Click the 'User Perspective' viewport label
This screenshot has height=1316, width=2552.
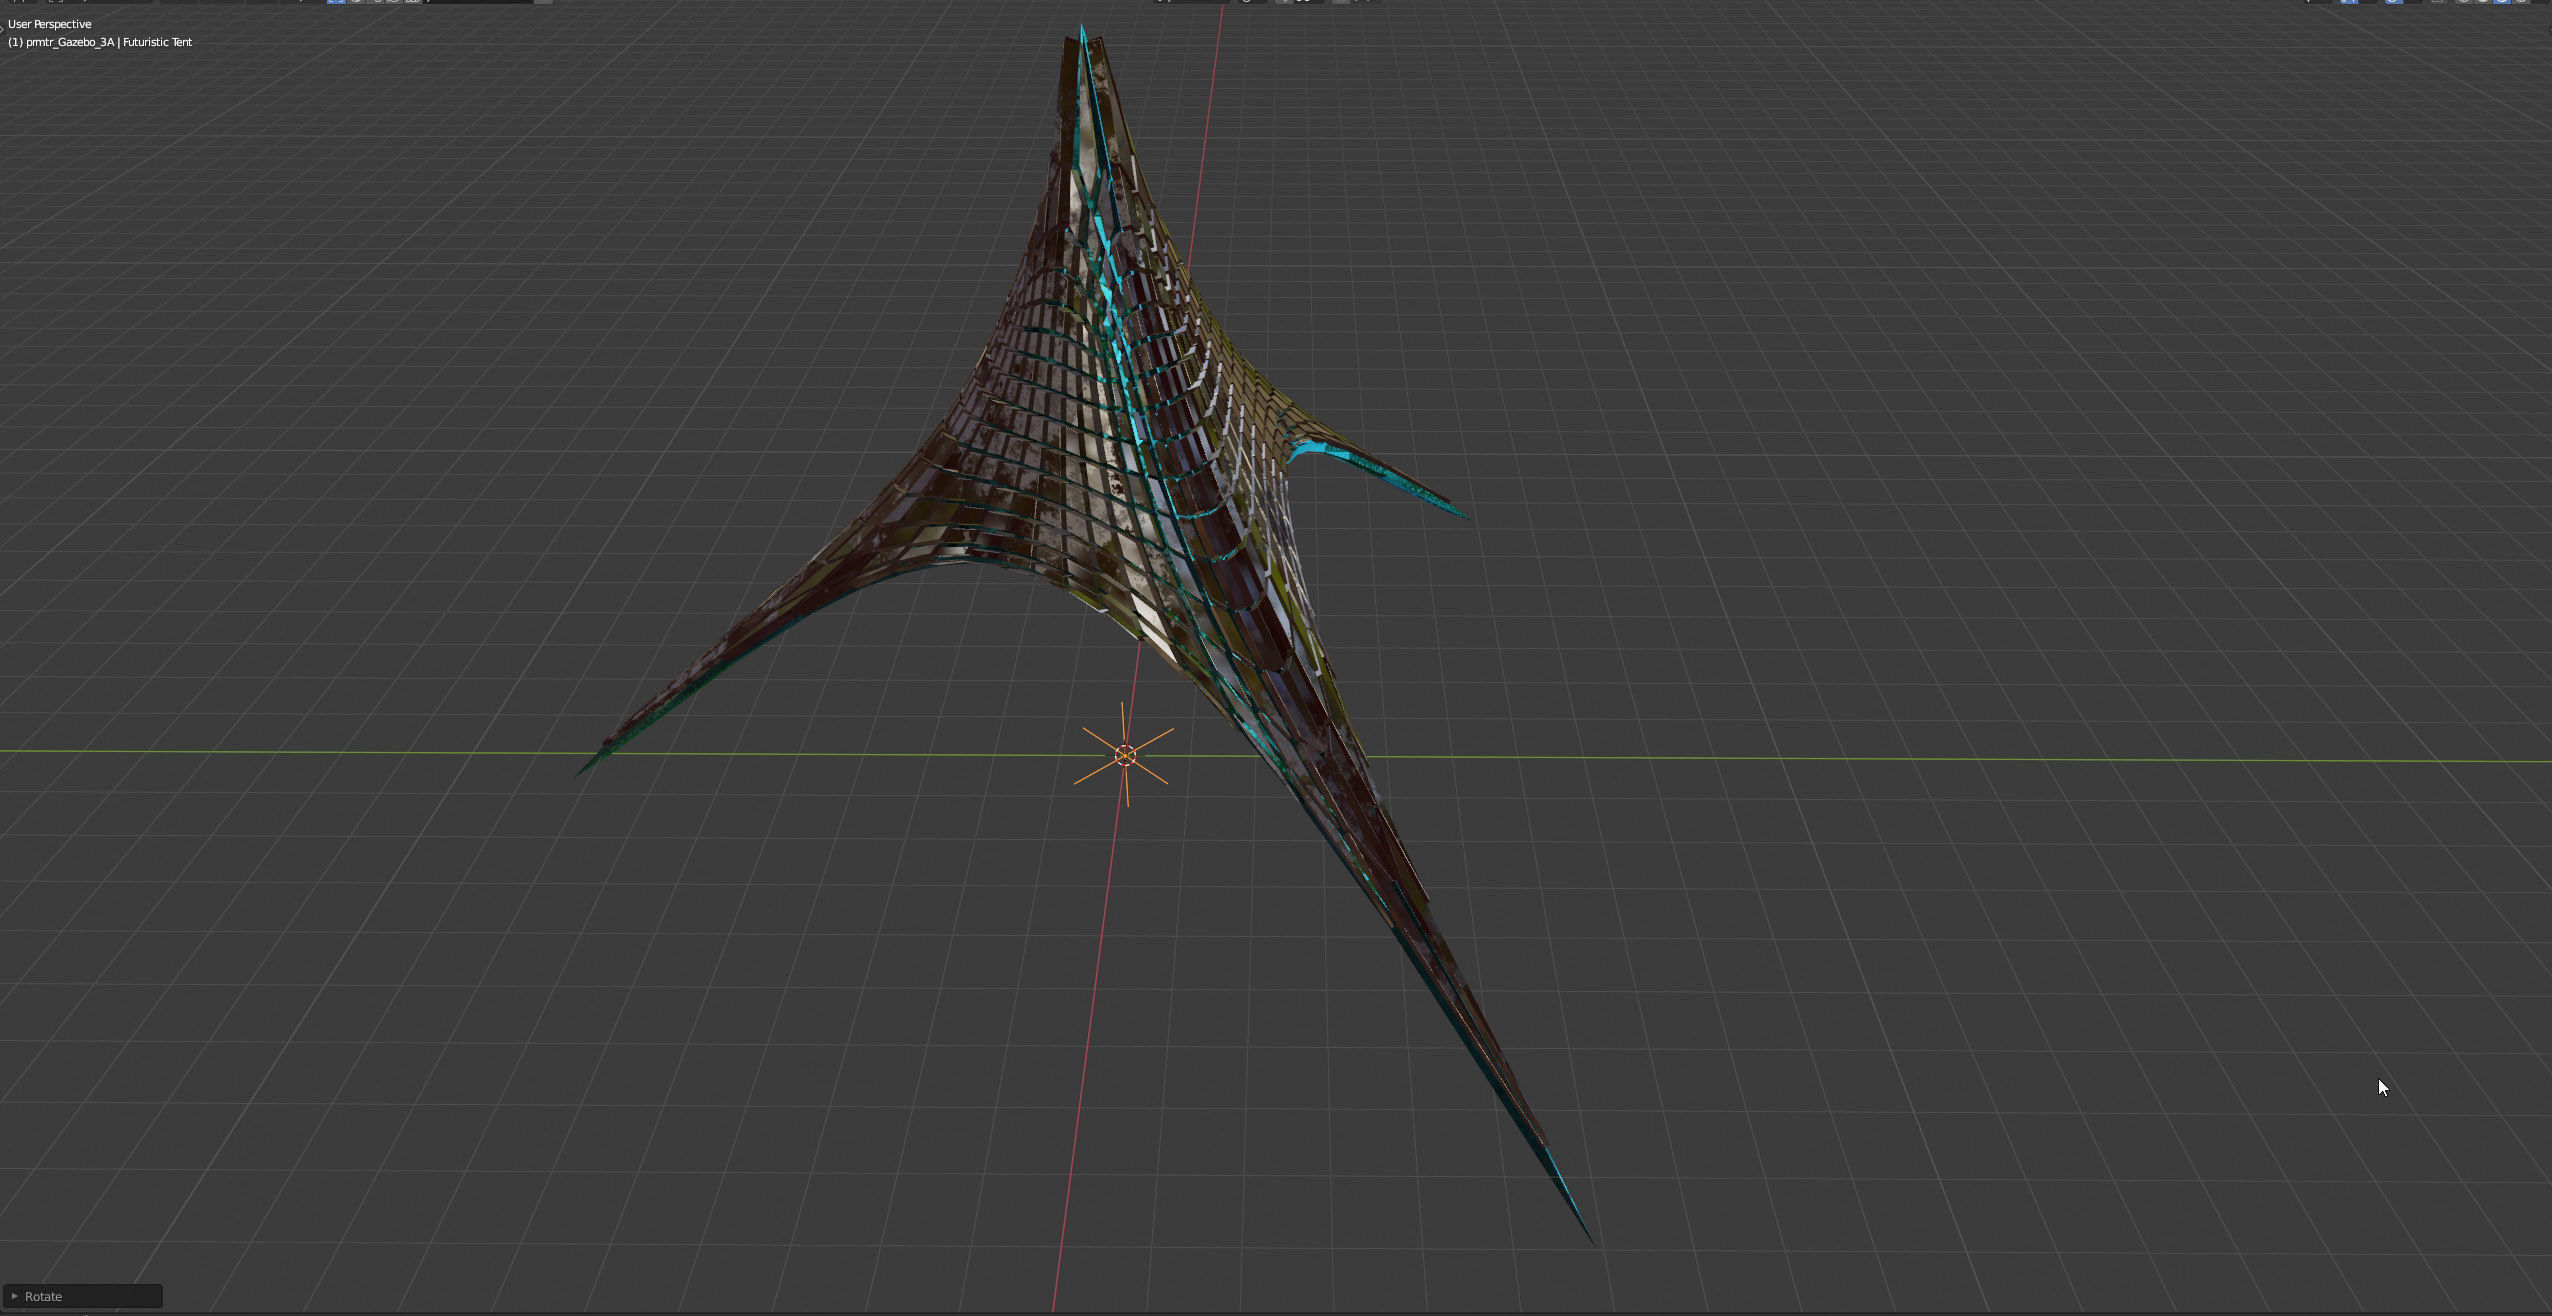tap(49, 24)
